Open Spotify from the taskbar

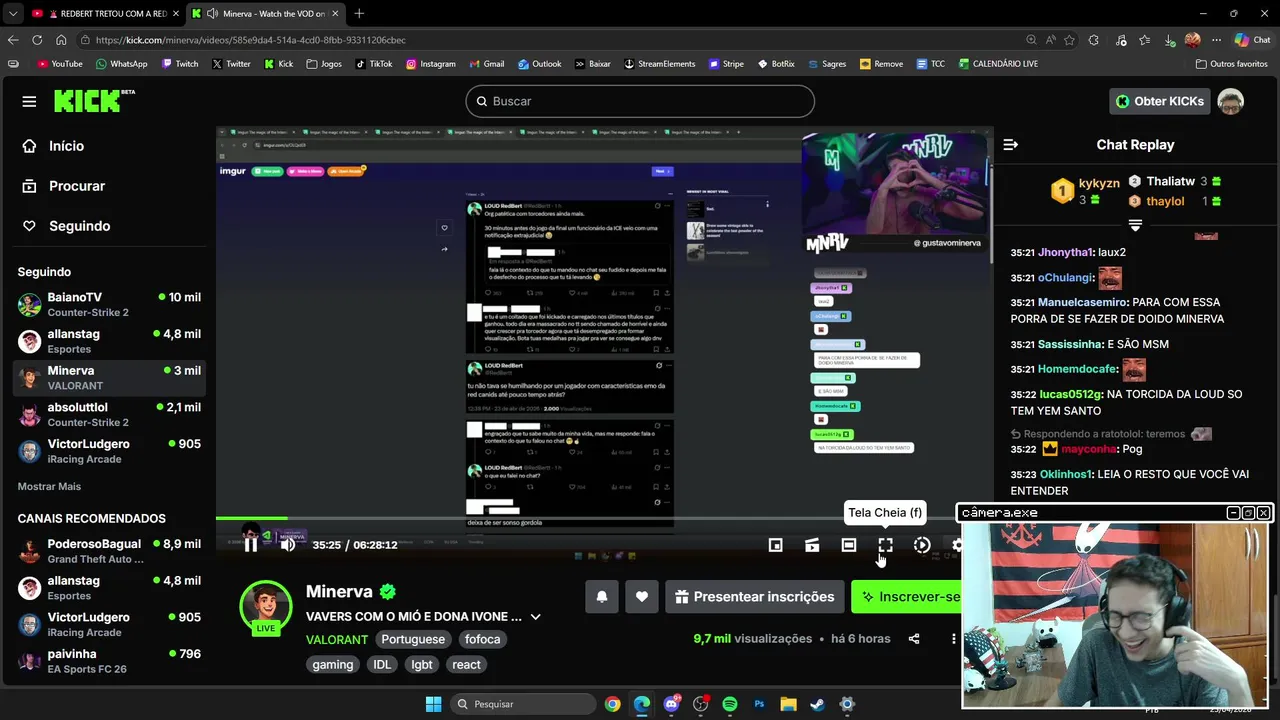729,704
